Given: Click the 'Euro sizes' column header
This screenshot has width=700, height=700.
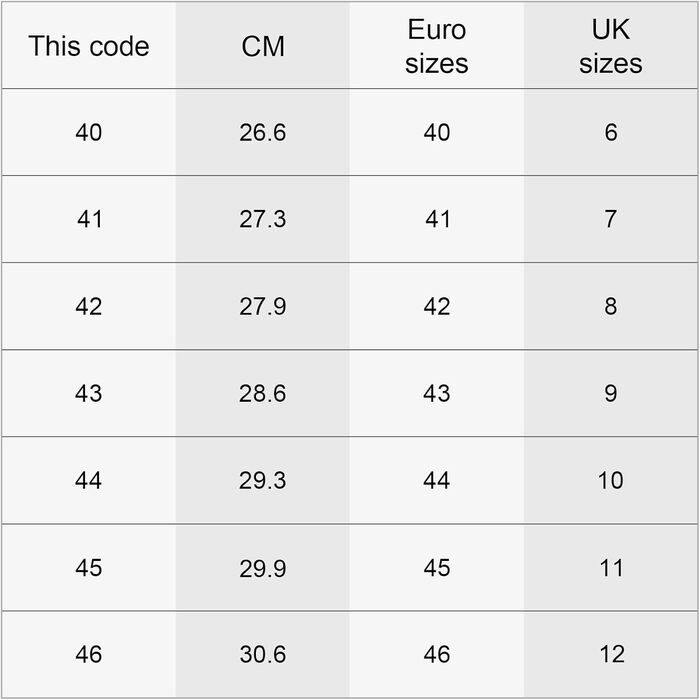Looking at the screenshot, I should point(437,46).
